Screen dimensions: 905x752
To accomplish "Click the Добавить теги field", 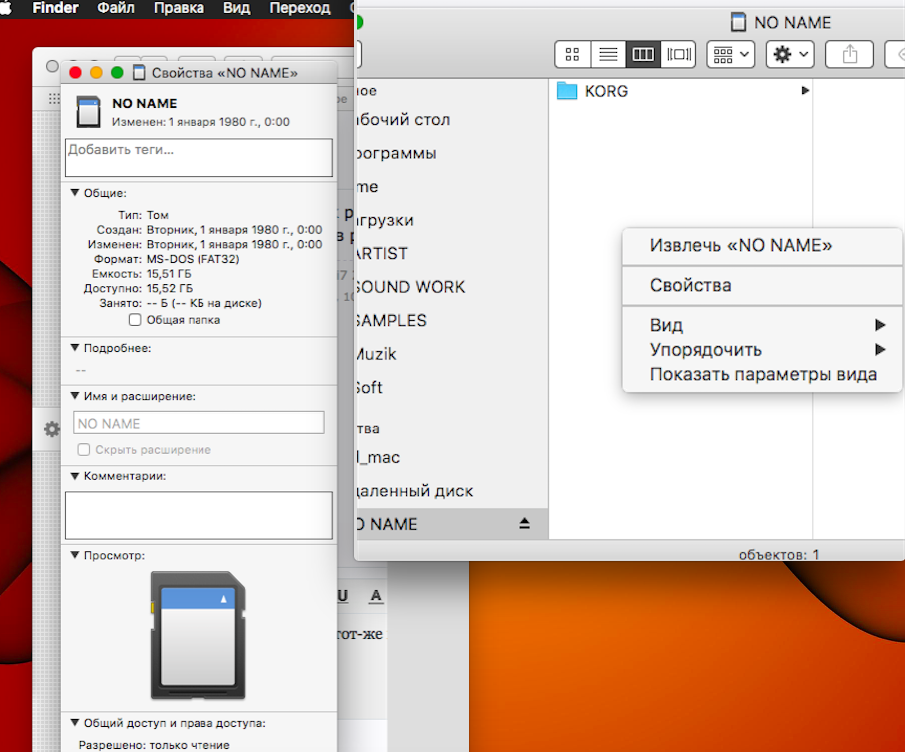I will tap(199, 157).
